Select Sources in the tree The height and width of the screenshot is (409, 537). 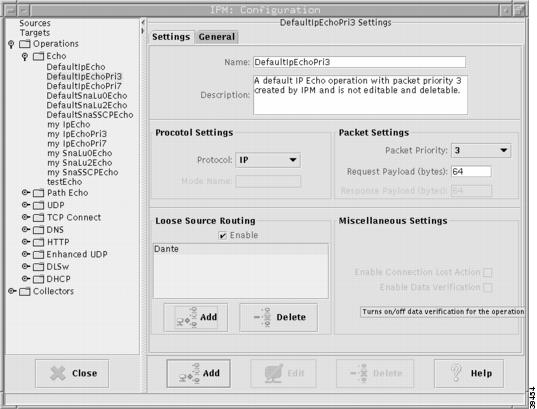coord(35,23)
